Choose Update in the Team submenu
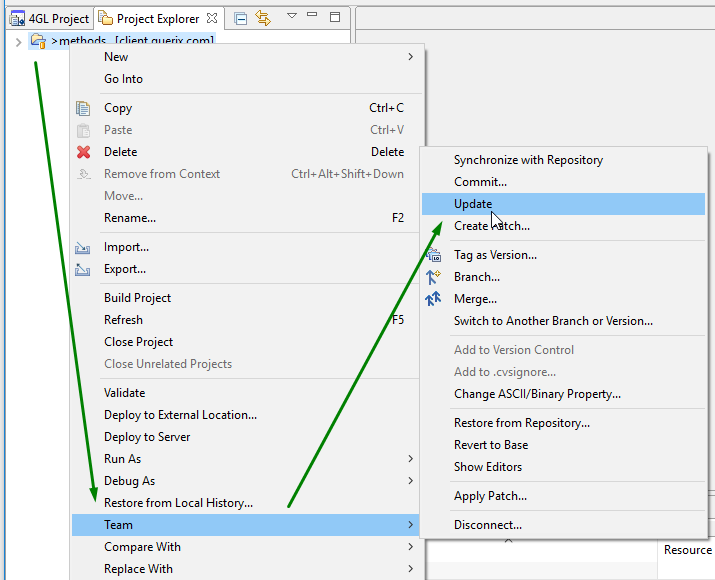 (x=473, y=204)
